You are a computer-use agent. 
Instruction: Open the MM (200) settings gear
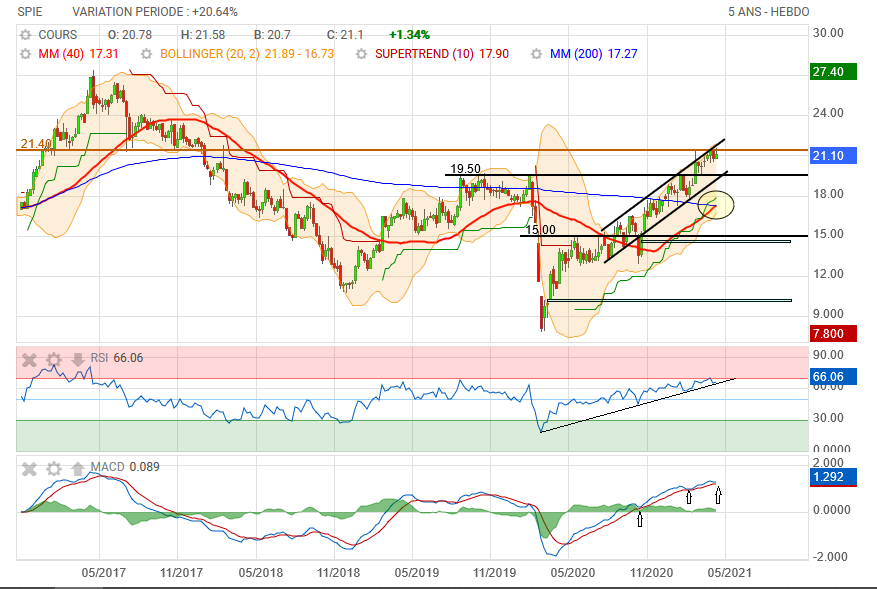point(536,54)
